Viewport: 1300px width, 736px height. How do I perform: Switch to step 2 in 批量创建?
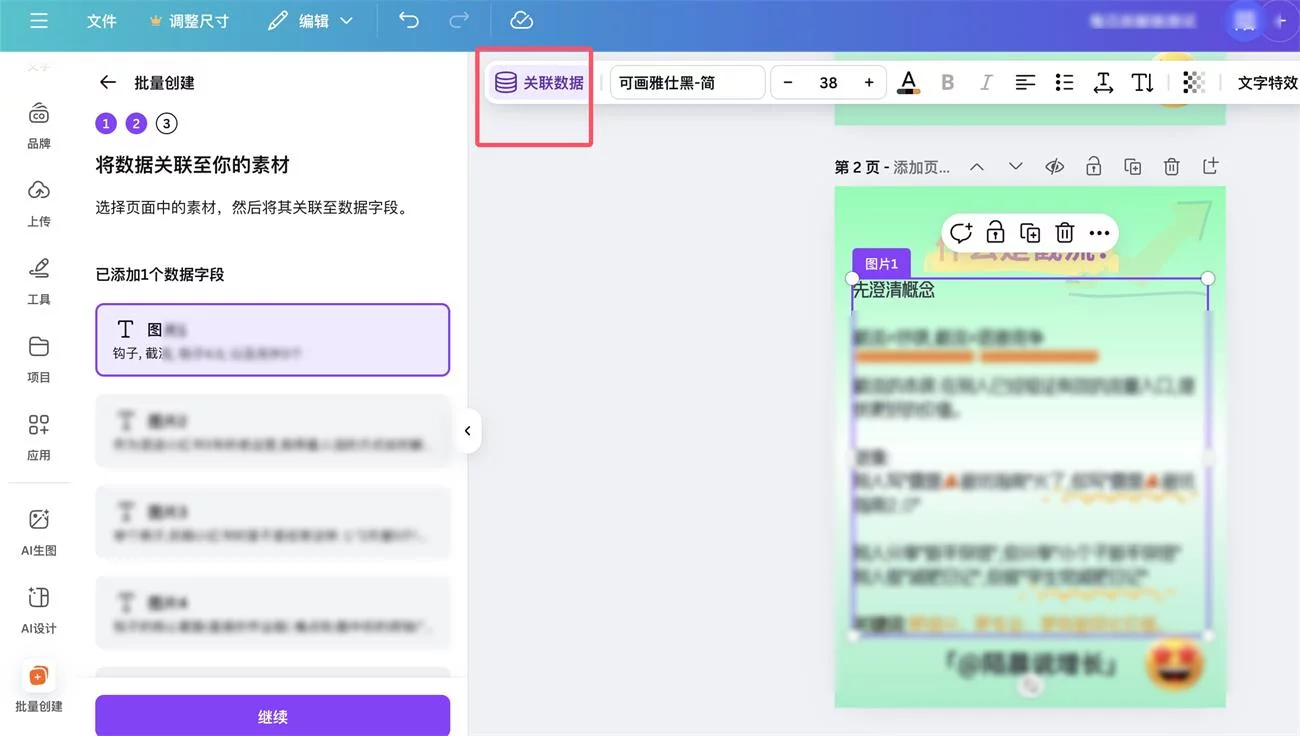click(x=136, y=123)
